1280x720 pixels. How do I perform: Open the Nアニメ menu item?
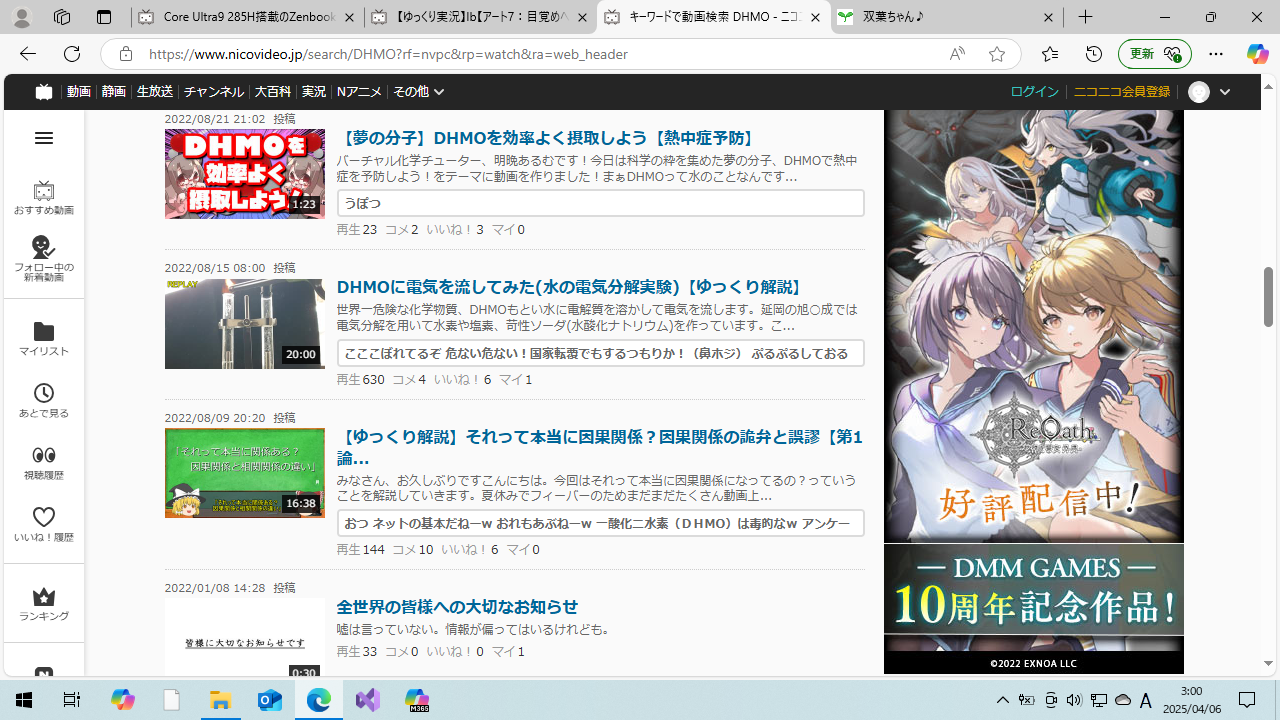(359, 92)
